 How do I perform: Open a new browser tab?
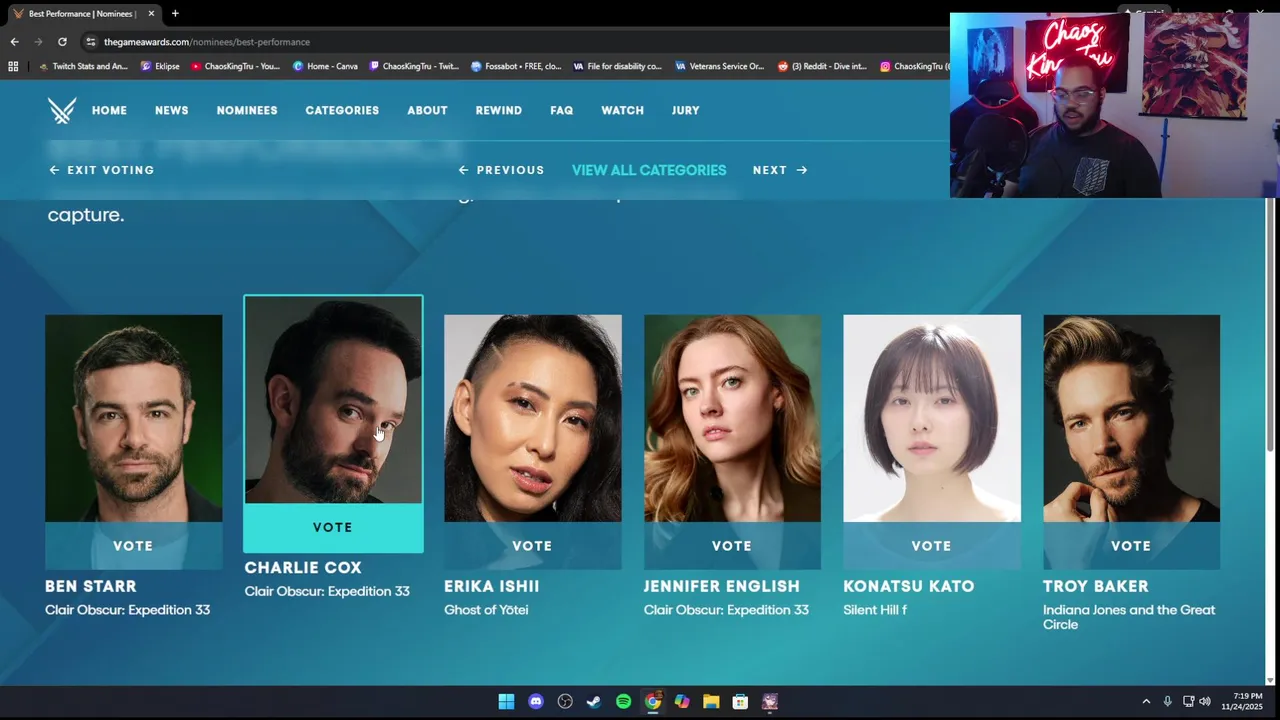click(175, 13)
